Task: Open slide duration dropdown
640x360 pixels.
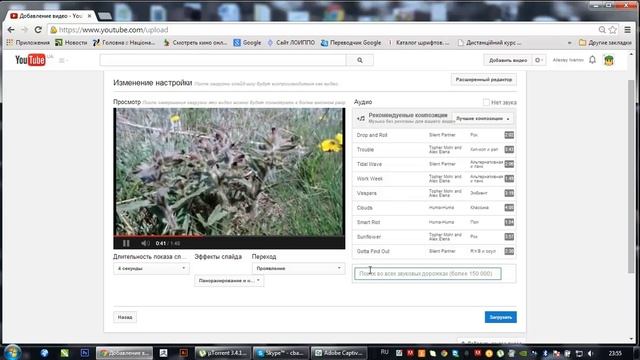Action: 151,269
